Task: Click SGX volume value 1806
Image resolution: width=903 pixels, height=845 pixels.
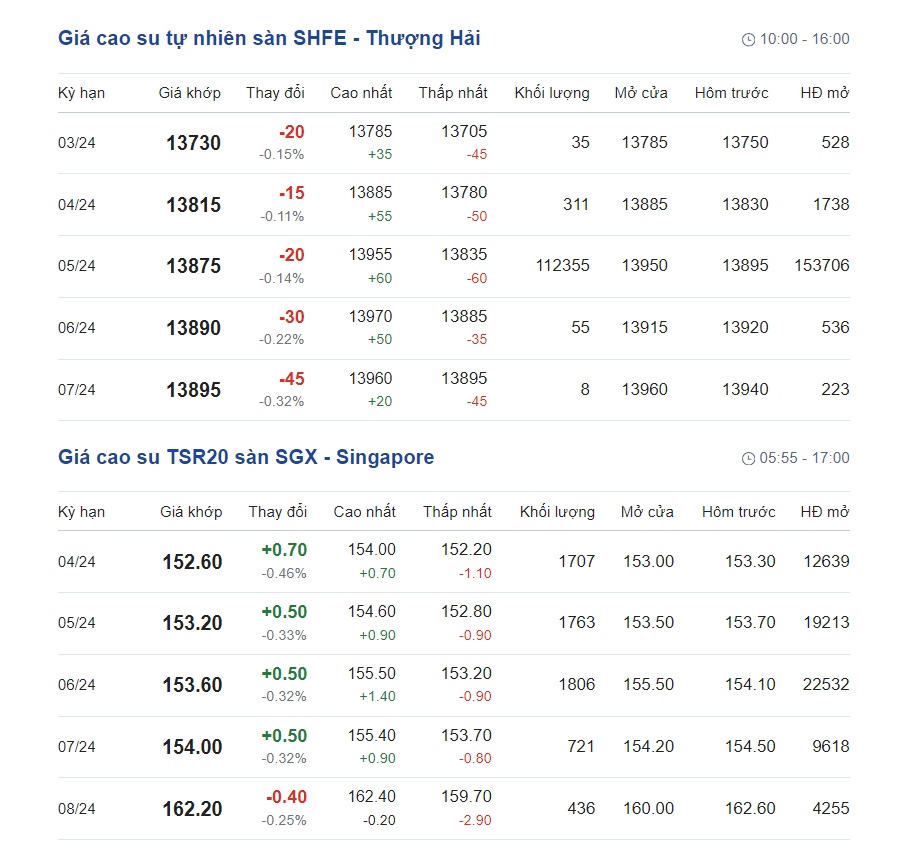Action: (x=577, y=684)
